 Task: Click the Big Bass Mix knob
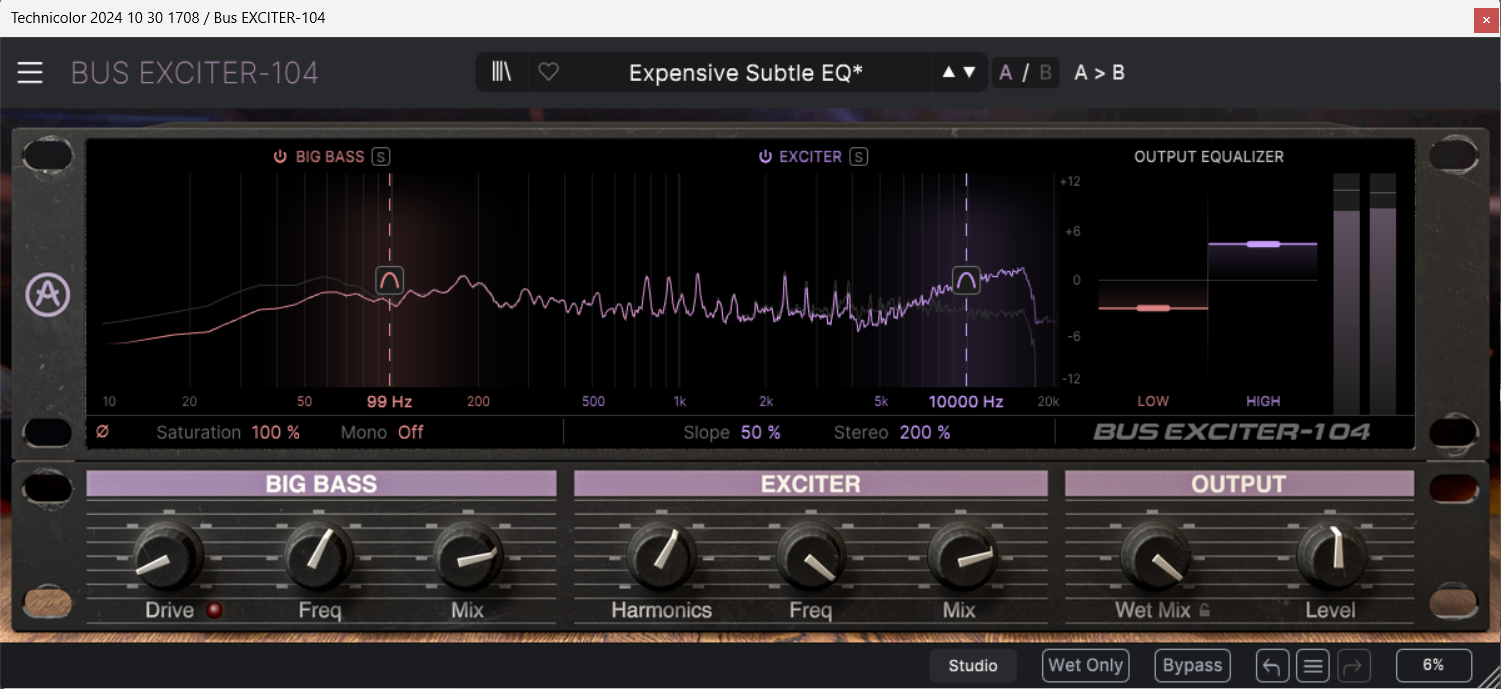[x=468, y=556]
